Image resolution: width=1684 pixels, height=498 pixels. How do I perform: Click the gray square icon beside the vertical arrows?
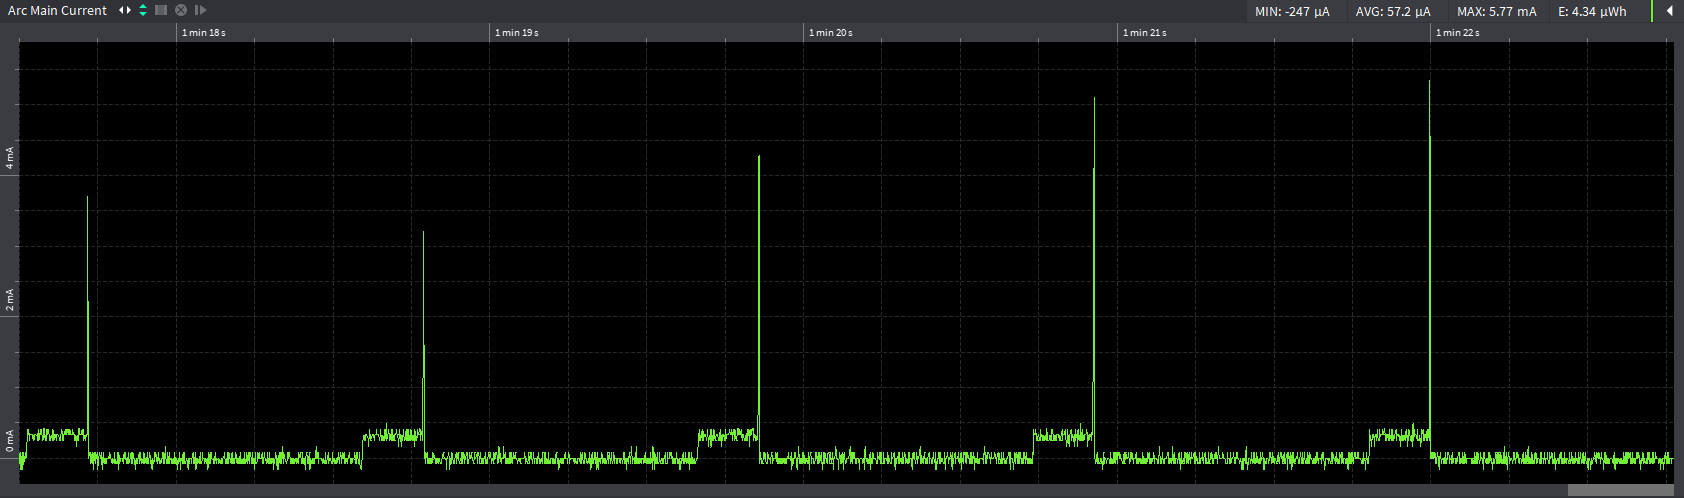pos(161,10)
